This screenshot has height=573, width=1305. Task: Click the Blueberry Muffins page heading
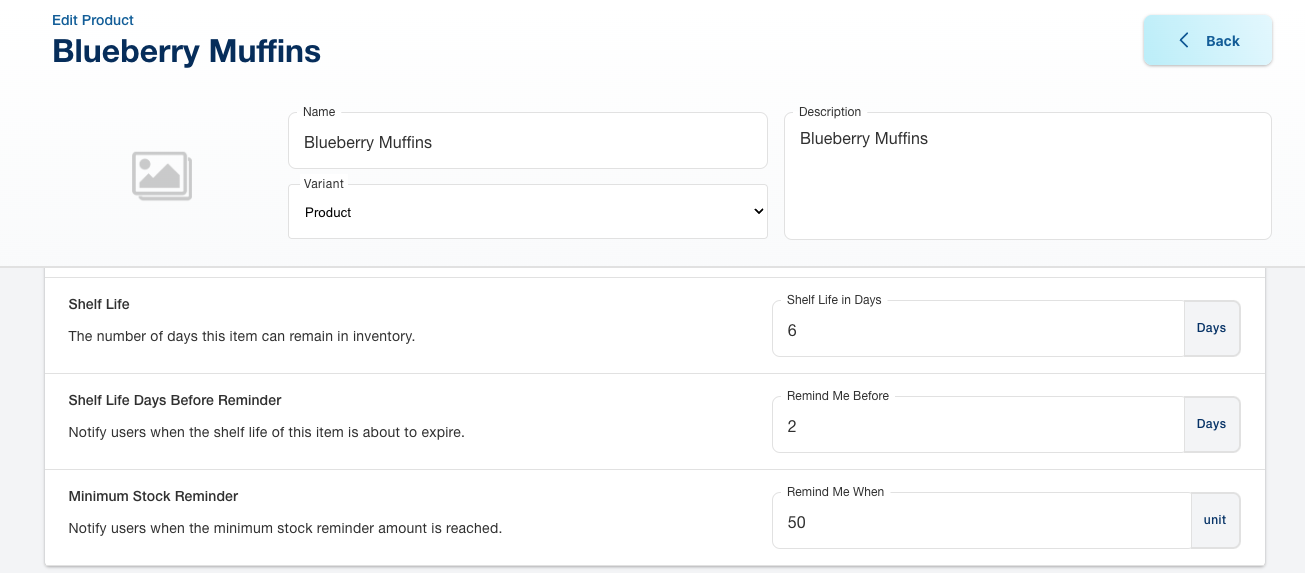pyautogui.click(x=187, y=51)
